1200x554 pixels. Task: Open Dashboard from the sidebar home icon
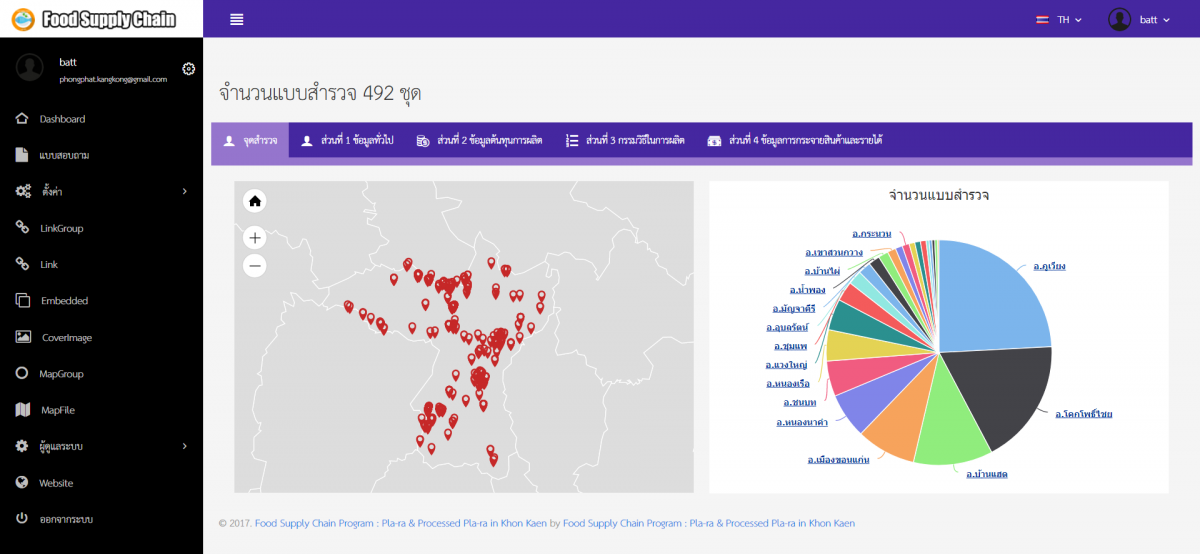tap(22, 119)
